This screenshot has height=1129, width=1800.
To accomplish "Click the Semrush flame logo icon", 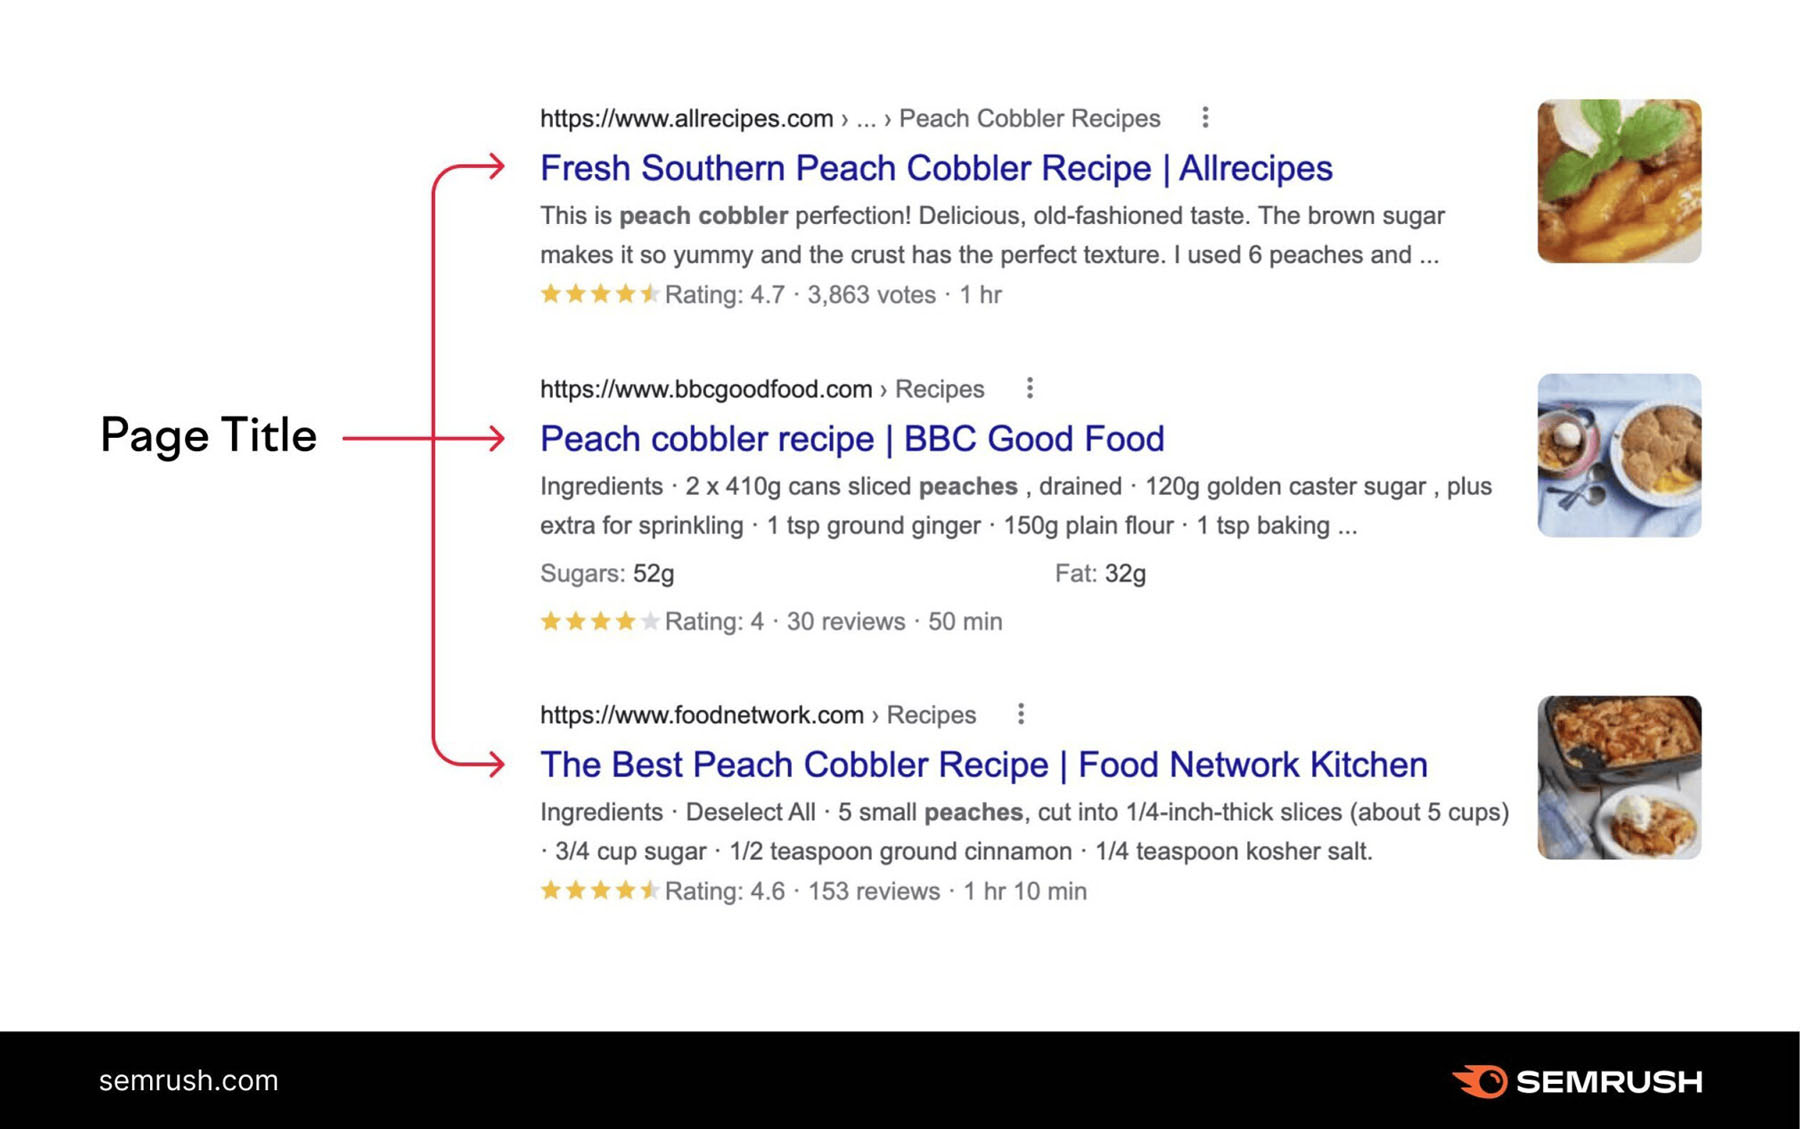I will (1483, 1081).
